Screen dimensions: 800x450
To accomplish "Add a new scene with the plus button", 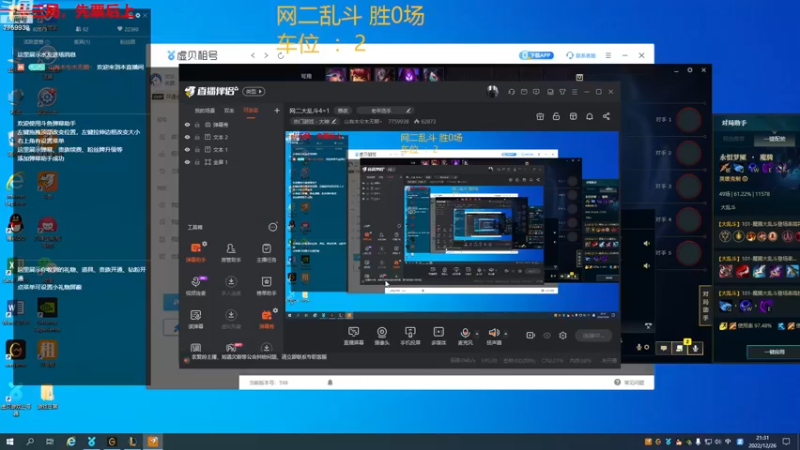I will (x=277, y=110).
